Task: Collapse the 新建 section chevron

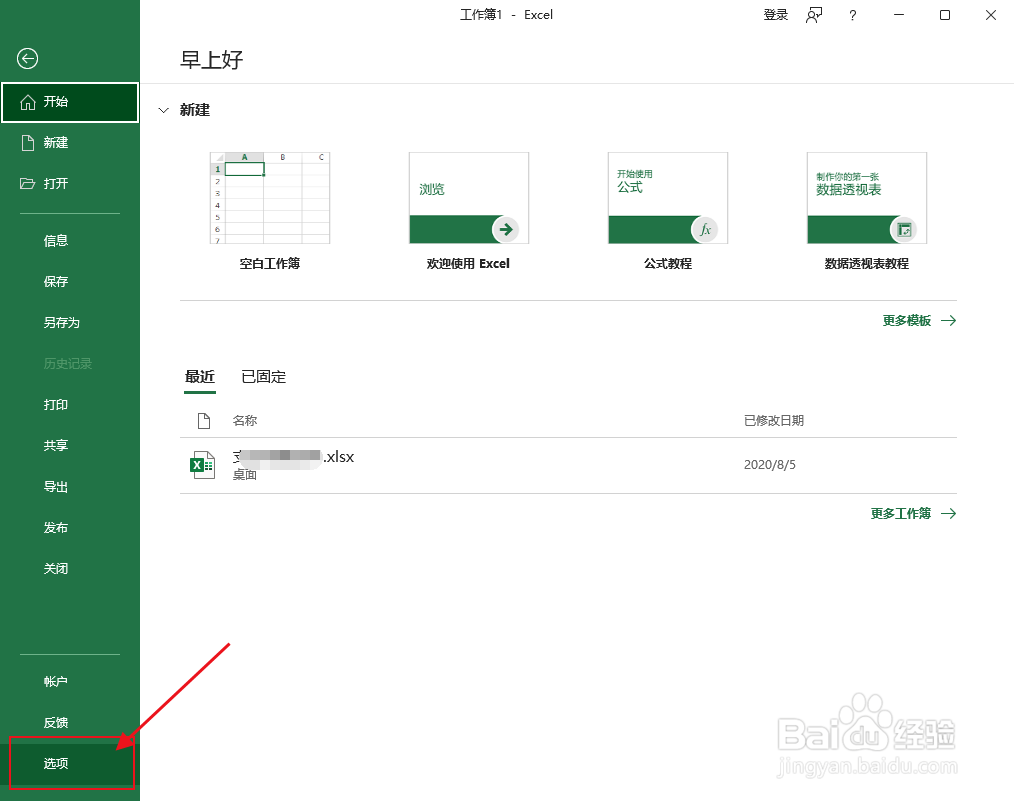Action: click(x=164, y=111)
